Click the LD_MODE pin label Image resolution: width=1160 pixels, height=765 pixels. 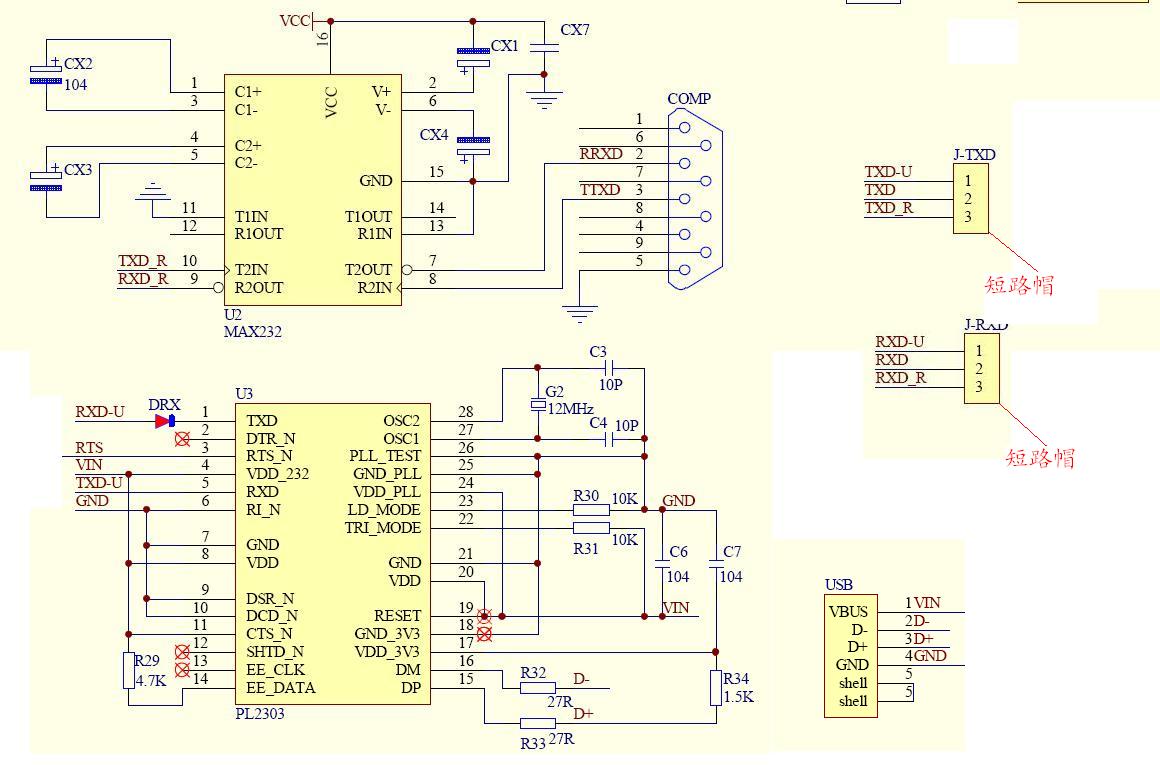tap(384, 510)
